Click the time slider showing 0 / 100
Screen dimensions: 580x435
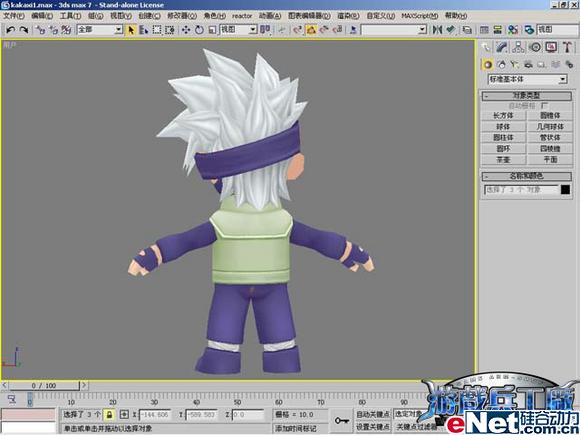pyautogui.click(x=44, y=386)
